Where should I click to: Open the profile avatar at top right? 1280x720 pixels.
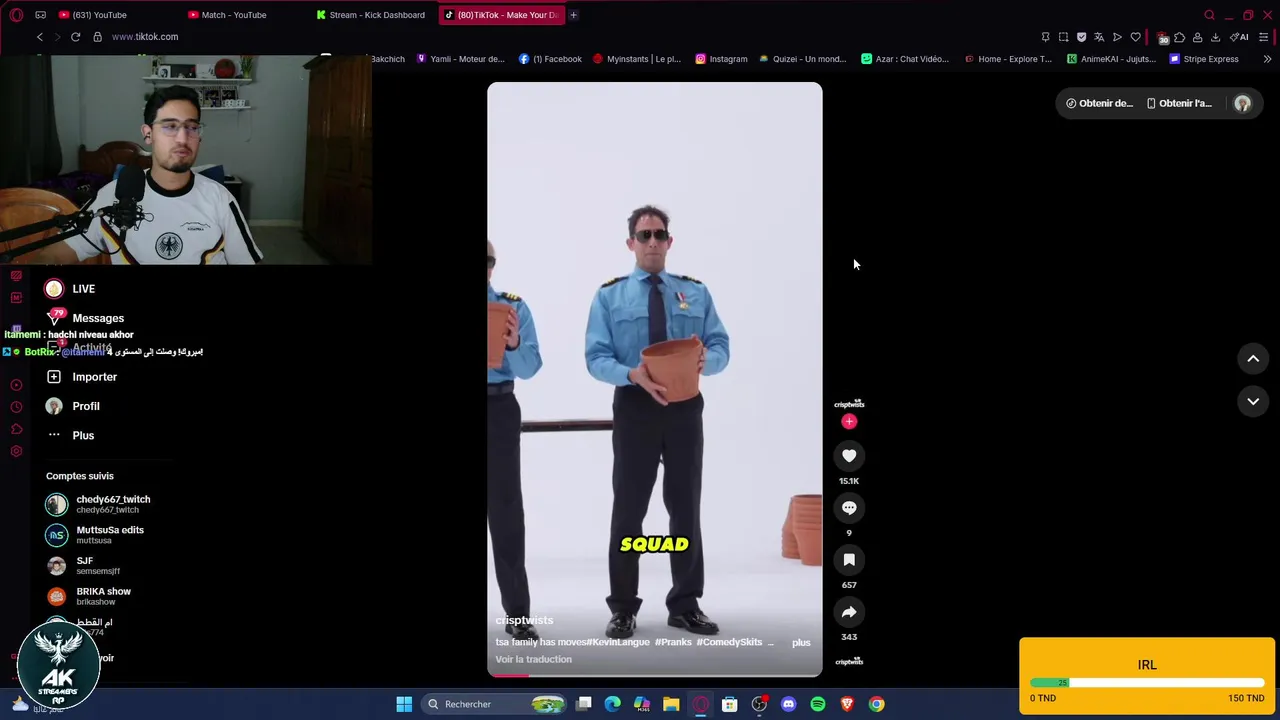pyautogui.click(x=1242, y=103)
